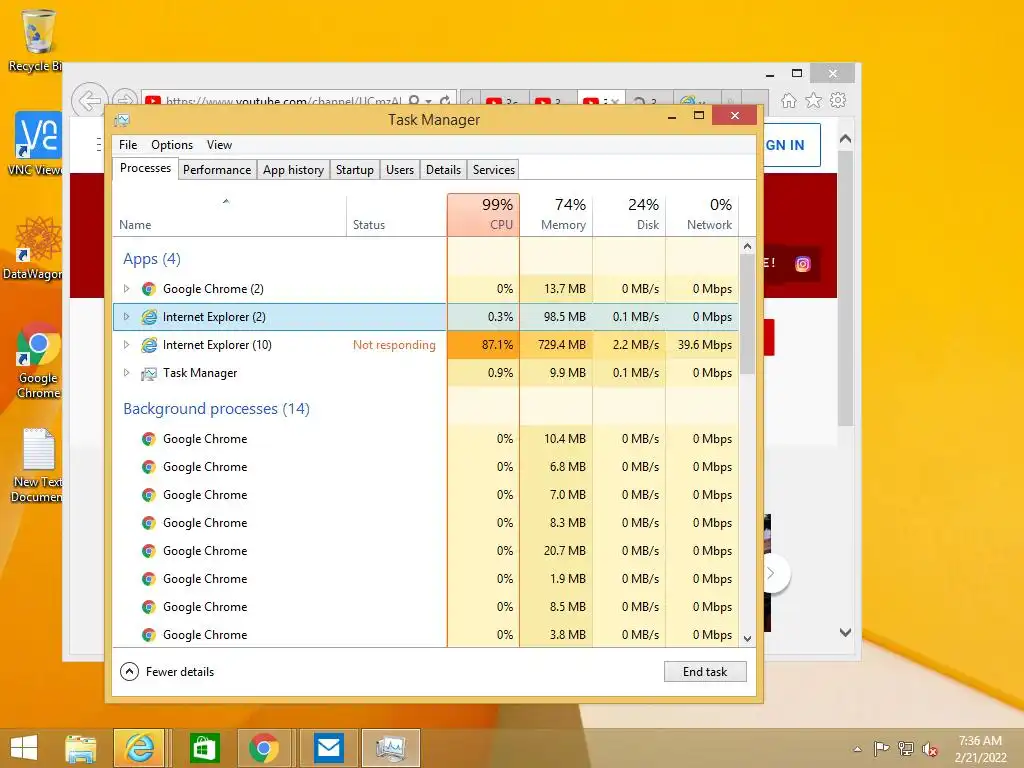Open Internet Explorer settings gear
Viewport: 1024px width, 768px height.
click(x=838, y=100)
